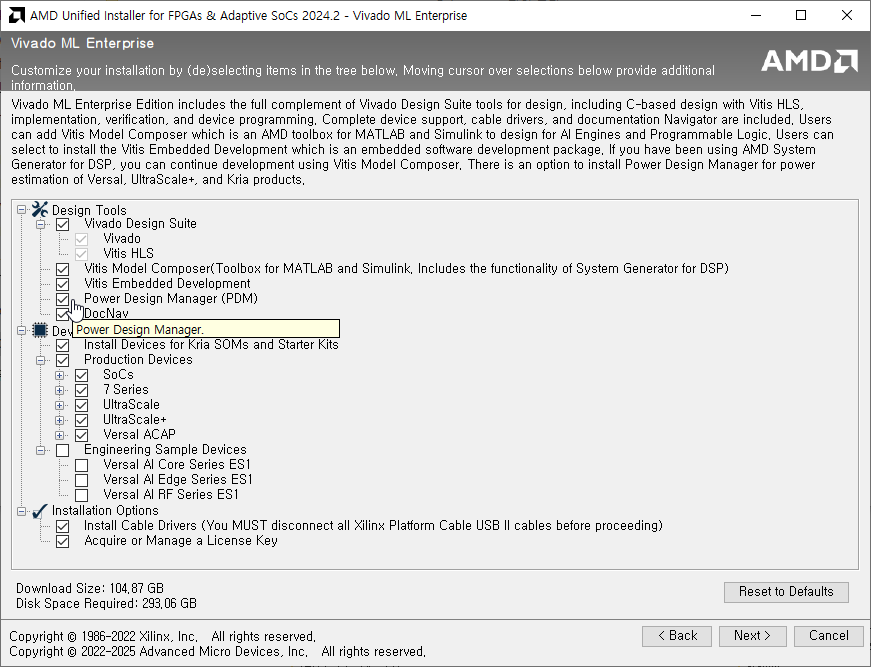The width and height of the screenshot is (871, 667).
Task: Click Disk Space Required: 293.06 GB text
Action: pos(106,604)
